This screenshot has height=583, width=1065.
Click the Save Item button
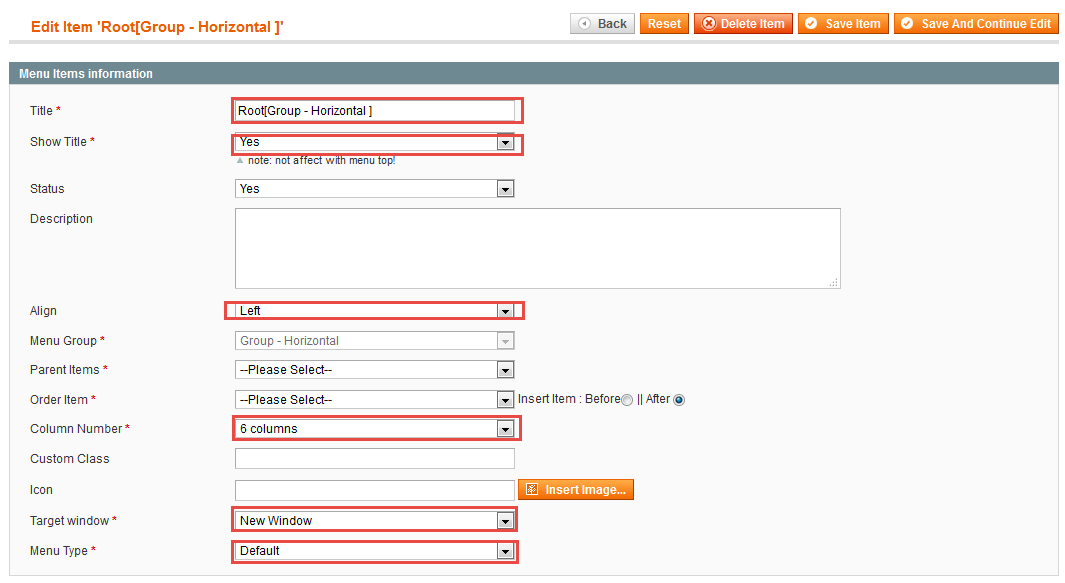pos(843,24)
